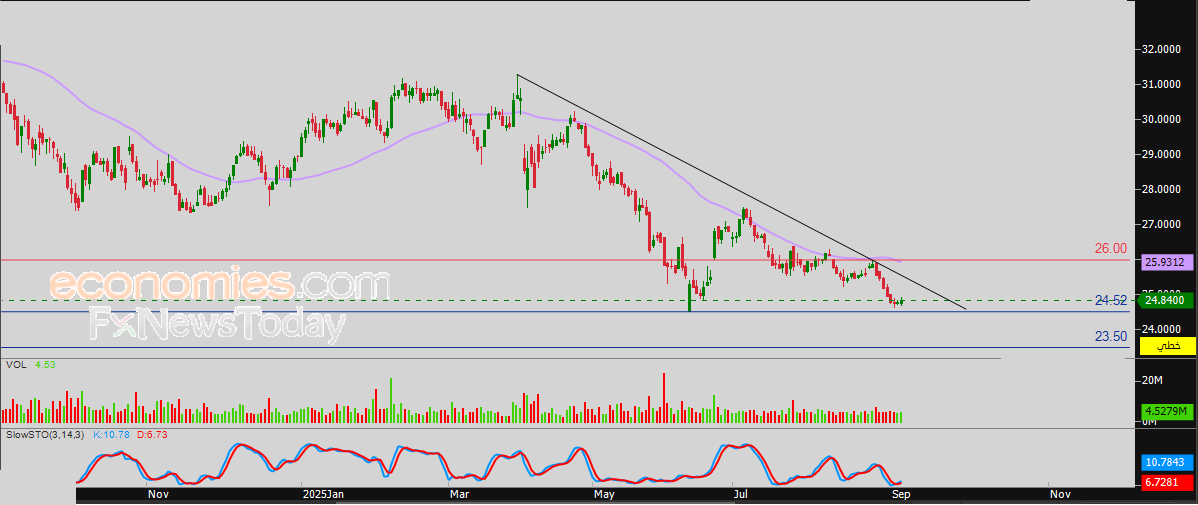Click the Nov date label before 2025Jan
Screen dimensions: 1198x505
point(157,495)
